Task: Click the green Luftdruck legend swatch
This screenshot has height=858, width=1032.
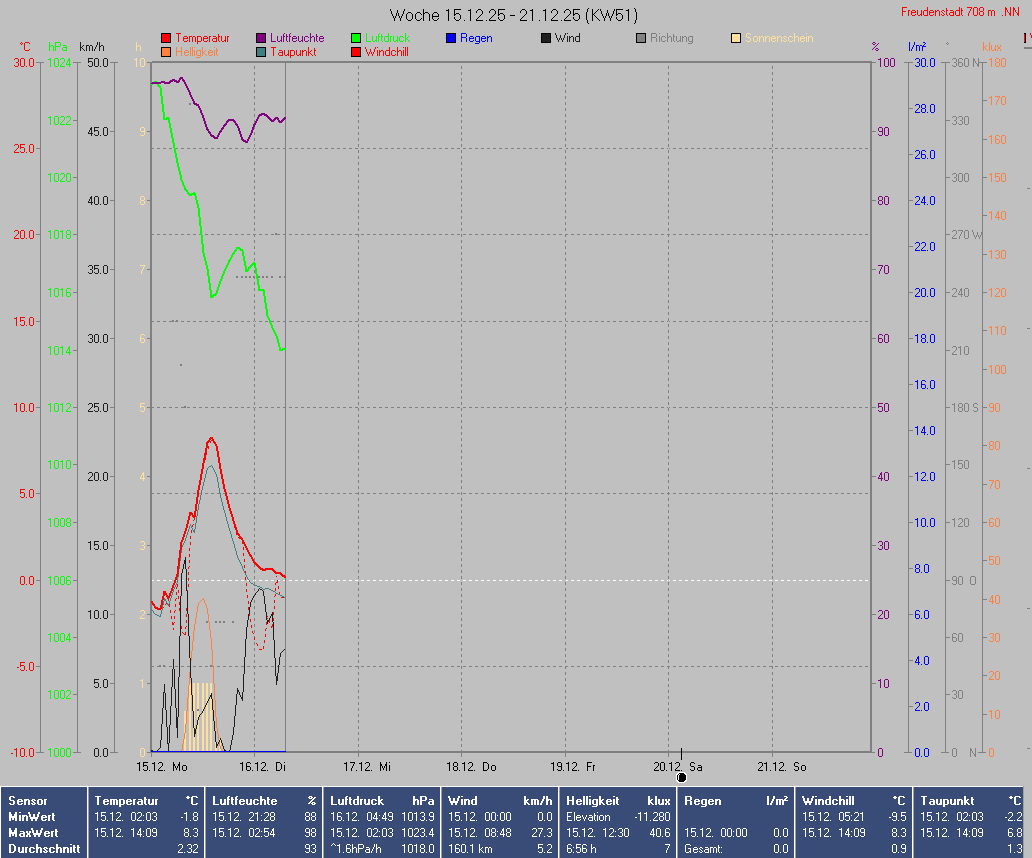Action: (x=356, y=38)
